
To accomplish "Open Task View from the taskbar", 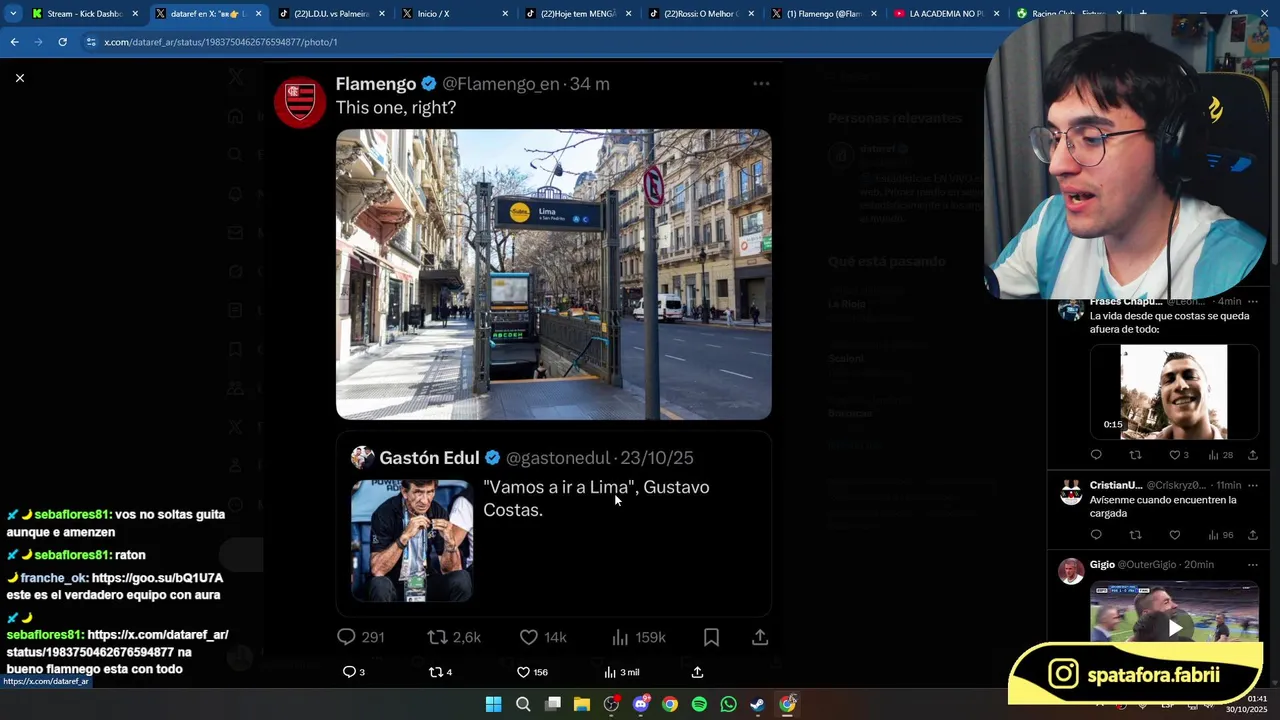I will [x=552, y=704].
